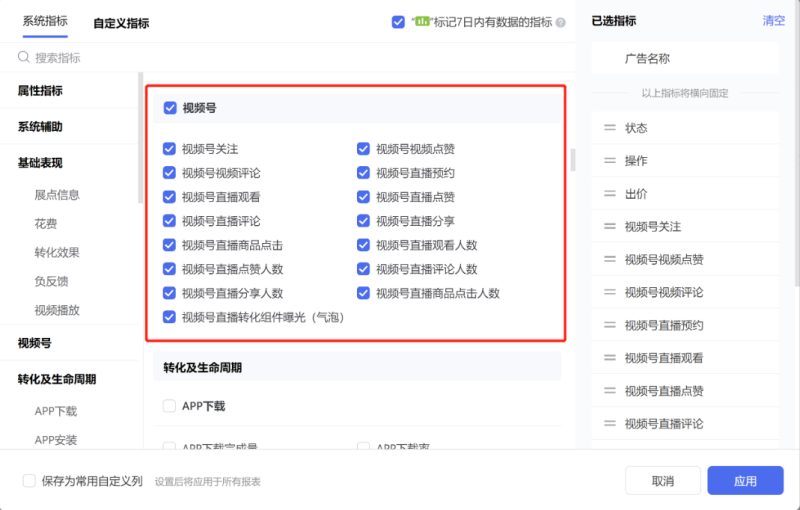Click drag handle for 出价 row
This screenshot has width=800, height=510.
coord(610,193)
